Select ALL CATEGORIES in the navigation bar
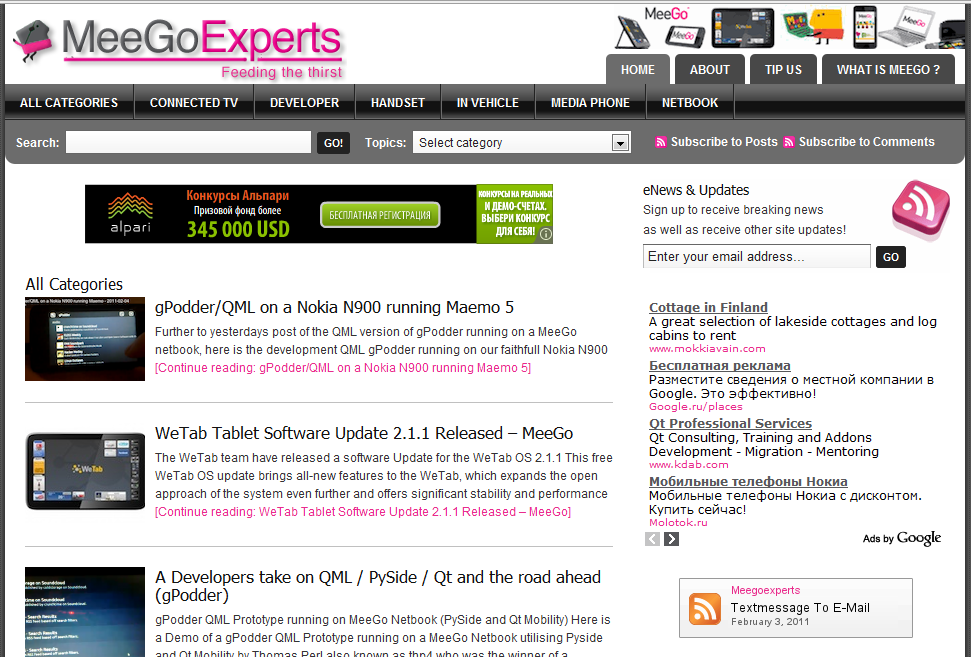Viewport: 971px width, 657px height. coord(69,103)
